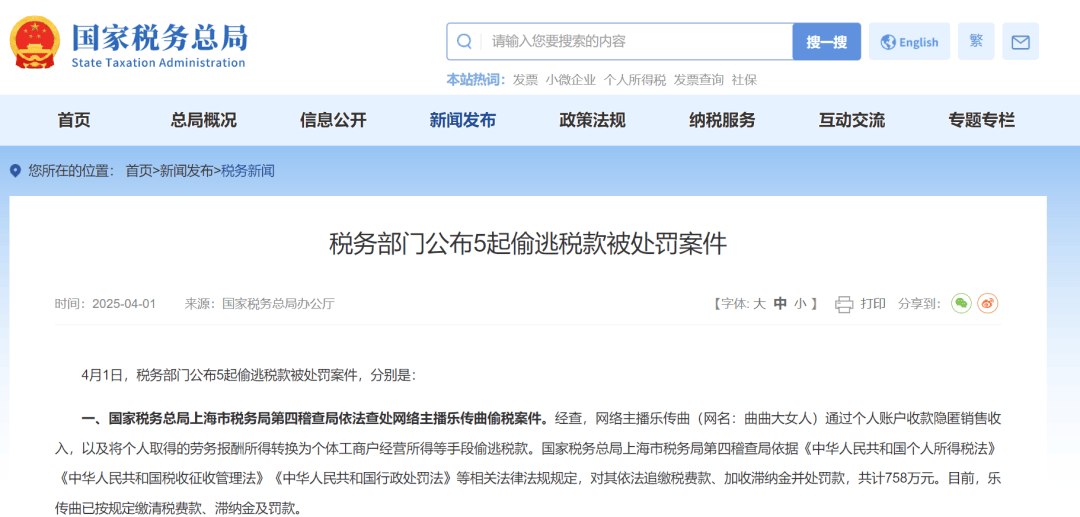Go to 新闻发布 in breadcrumb
The width and height of the screenshot is (1080, 517).
(187, 171)
